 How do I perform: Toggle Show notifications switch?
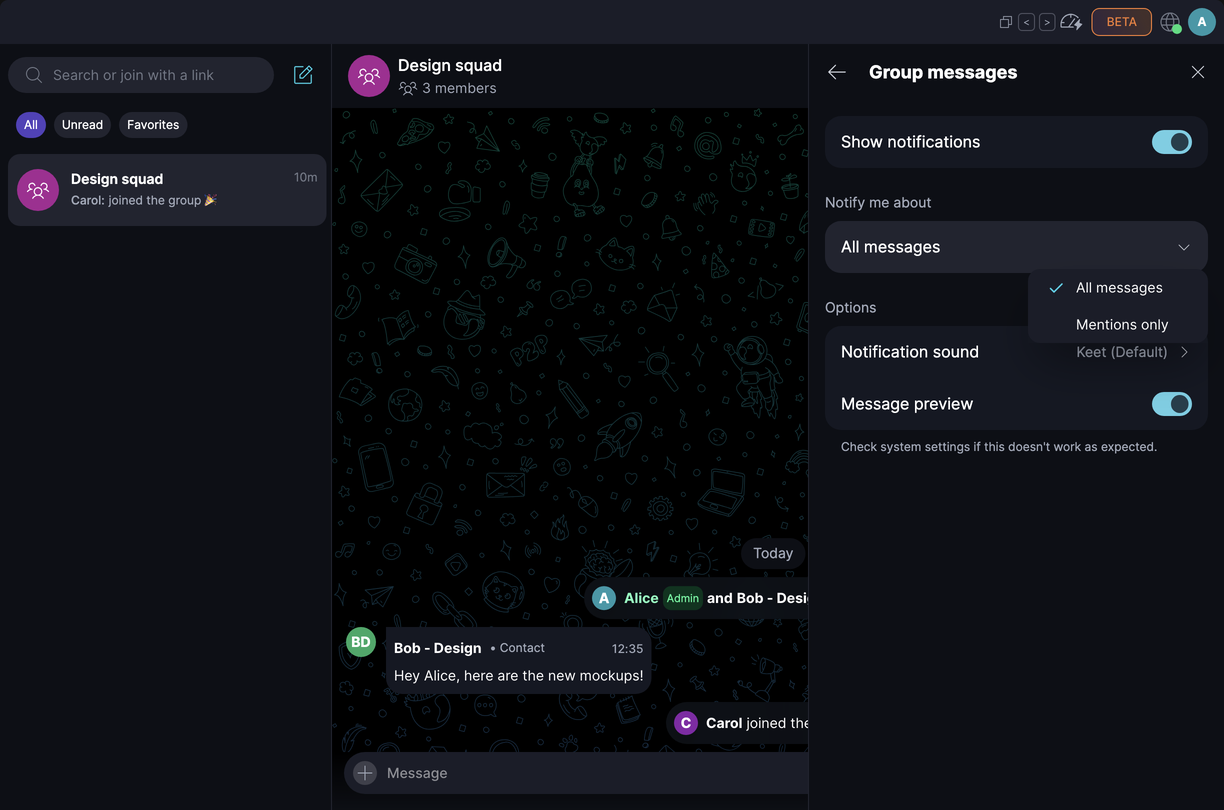[1172, 142]
